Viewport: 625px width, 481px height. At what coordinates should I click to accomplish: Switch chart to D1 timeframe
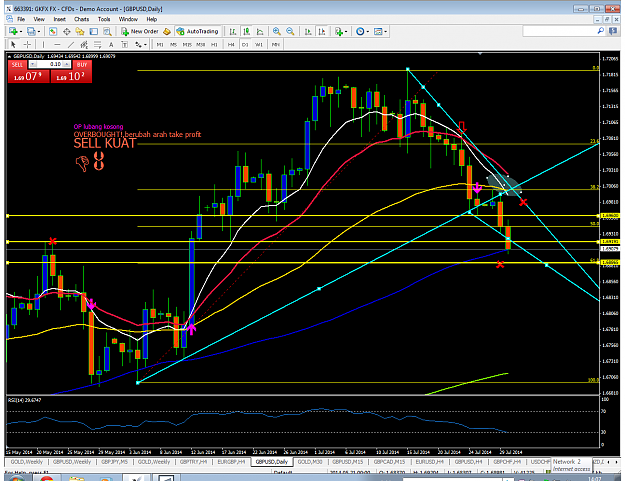pyautogui.click(x=245, y=45)
